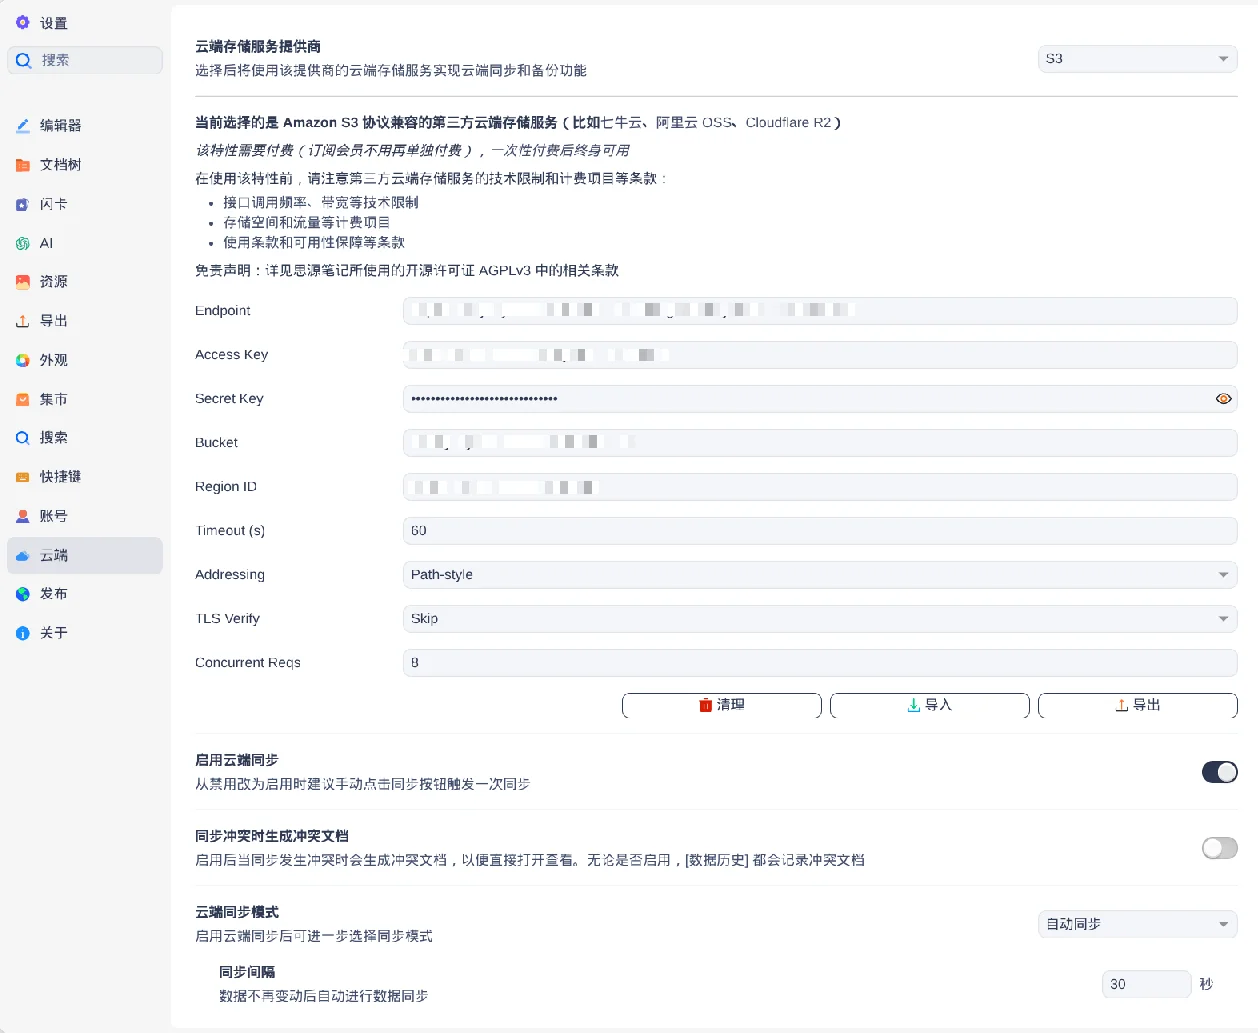Screen dimensions: 1258x1033
Task: Open the Addressing dropdown showing Path-style
Action: point(820,574)
